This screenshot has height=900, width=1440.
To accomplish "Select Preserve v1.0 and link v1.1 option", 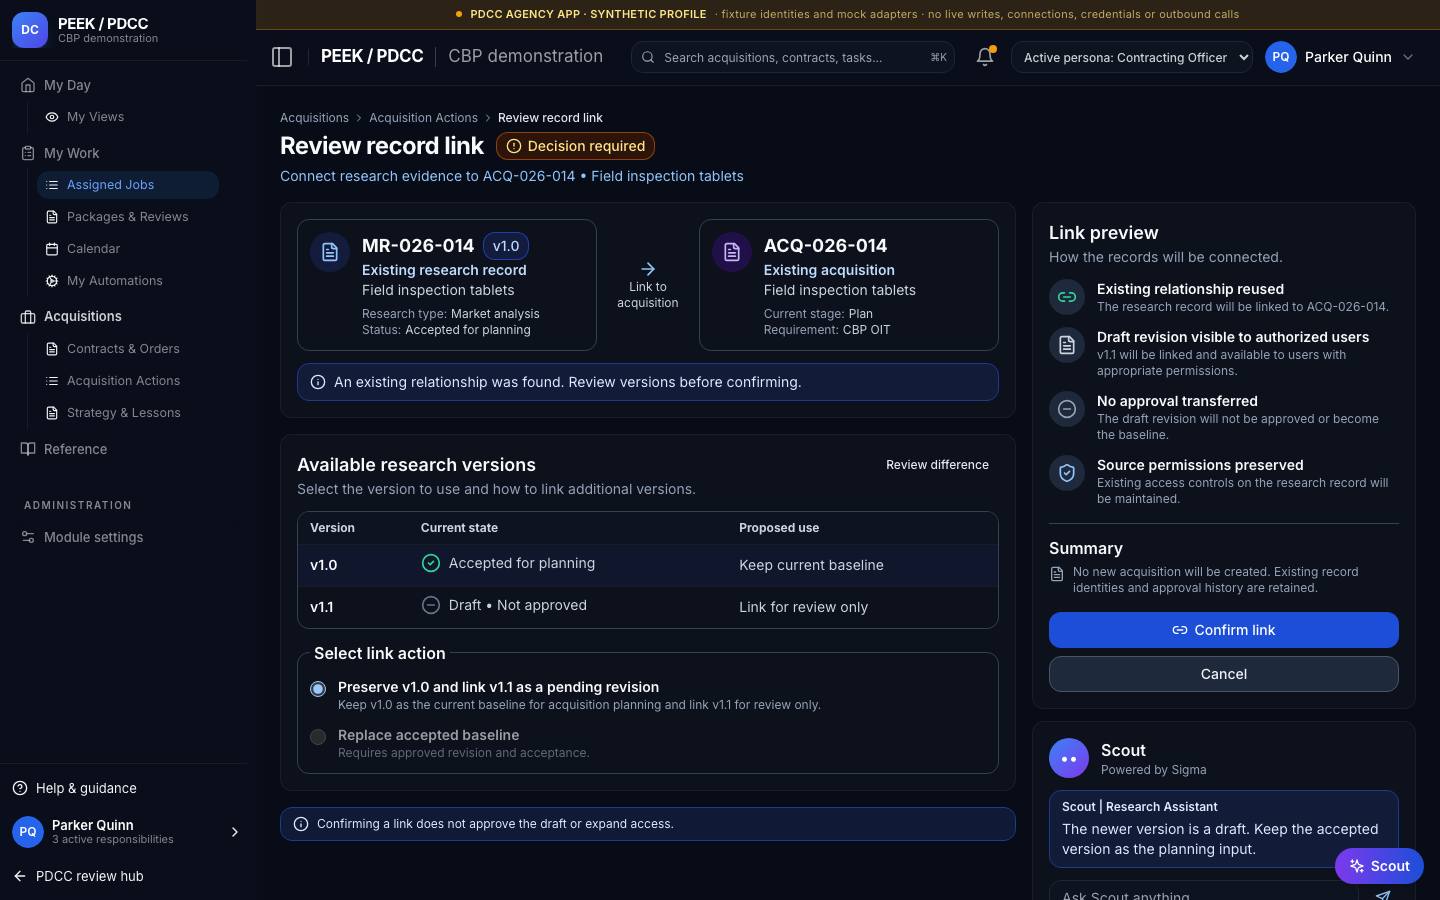I will [318, 689].
